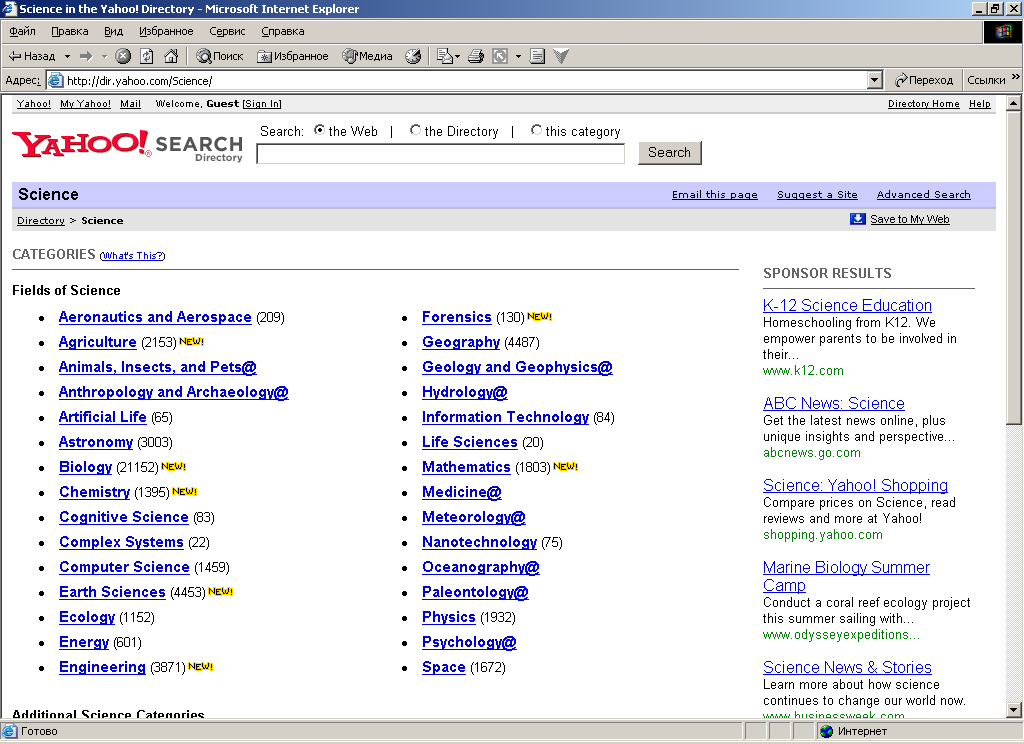Screen dimensions: 1024x744
Task: Open the Медиа toolbar button
Action: tap(368, 56)
